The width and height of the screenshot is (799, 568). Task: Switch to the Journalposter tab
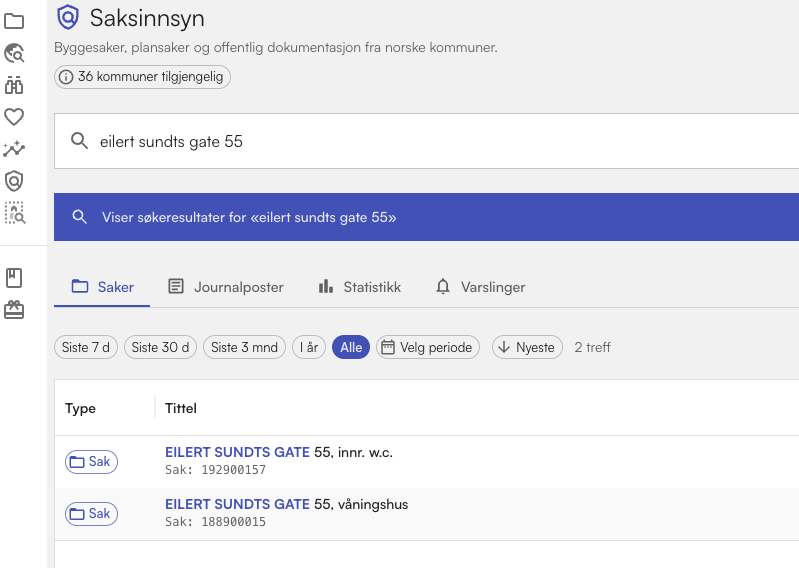click(226, 287)
